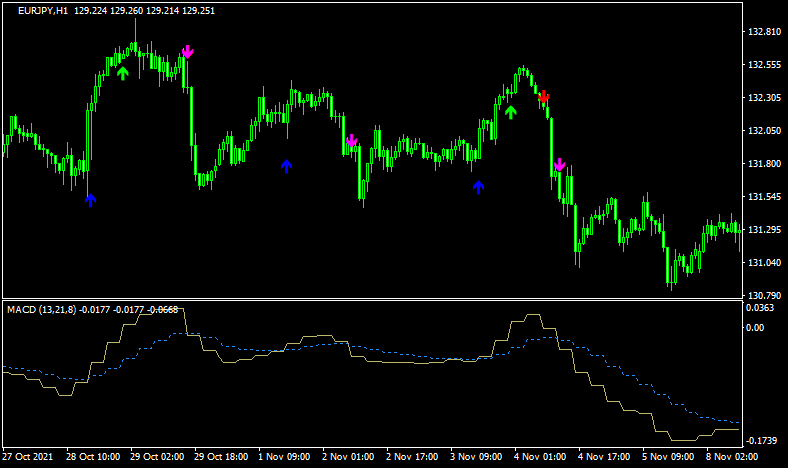The image size is (788, 468).
Task: Click the 132.050 price level label
Action: click(x=764, y=131)
